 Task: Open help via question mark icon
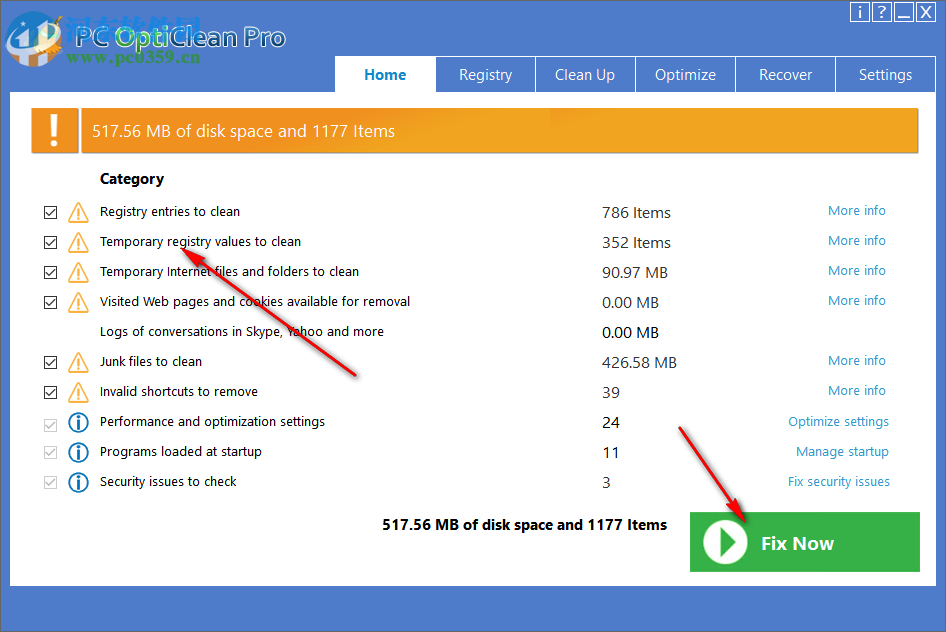[x=881, y=12]
